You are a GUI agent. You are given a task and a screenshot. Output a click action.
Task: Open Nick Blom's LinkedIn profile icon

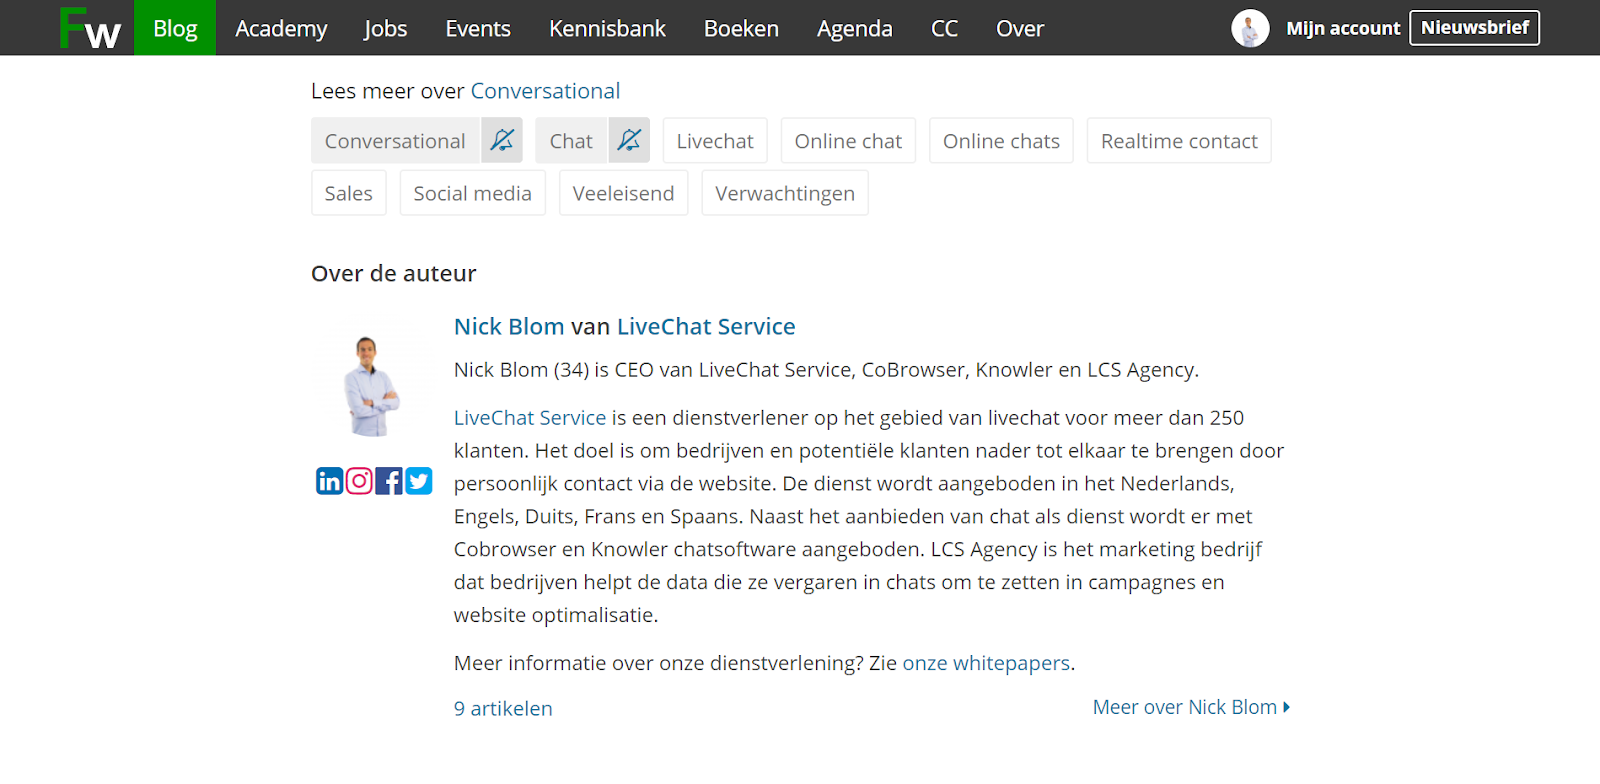pyautogui.click(x=329, y=481)
